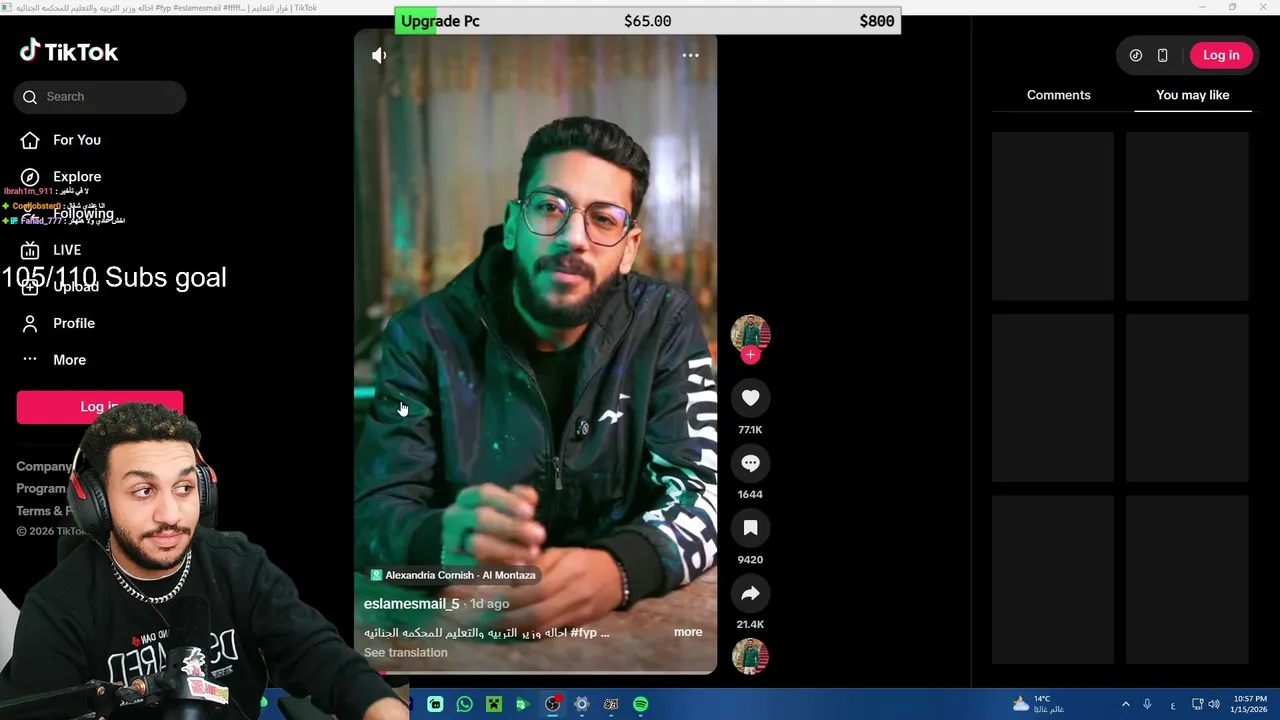Unmute the video with the speaker icon
This screenshot has width=1280, height=720.
pyautogui.click(x=379, y=56)
